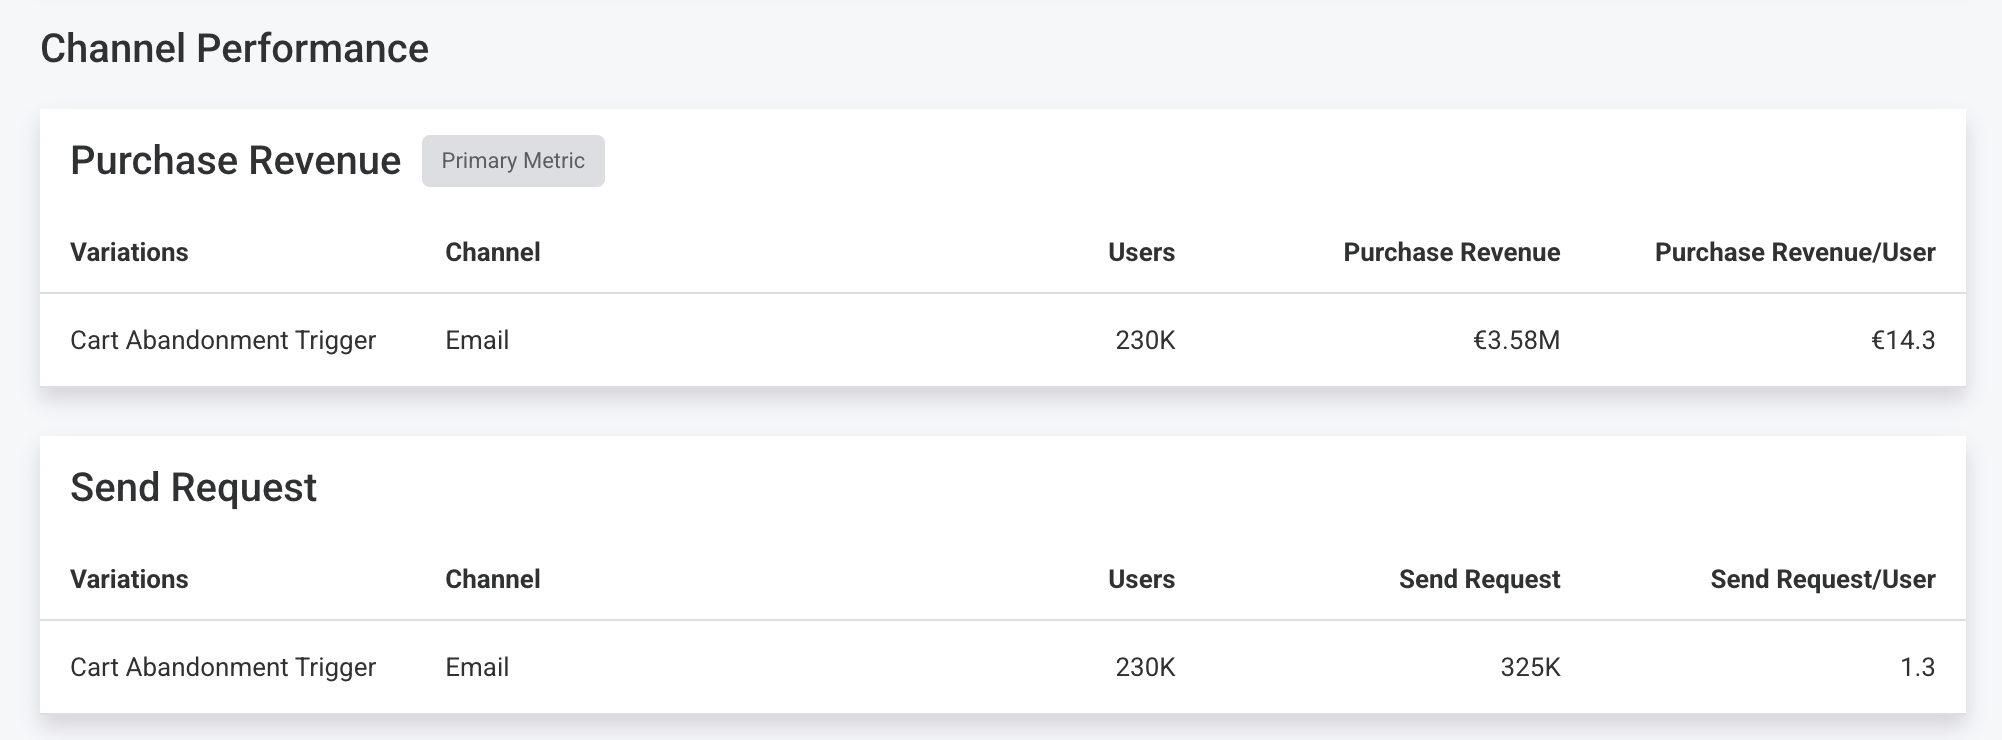Open Cart Abandonment Trigger in Purchase Revenue table
The image size is (2002, 740).
coord(223,340)
